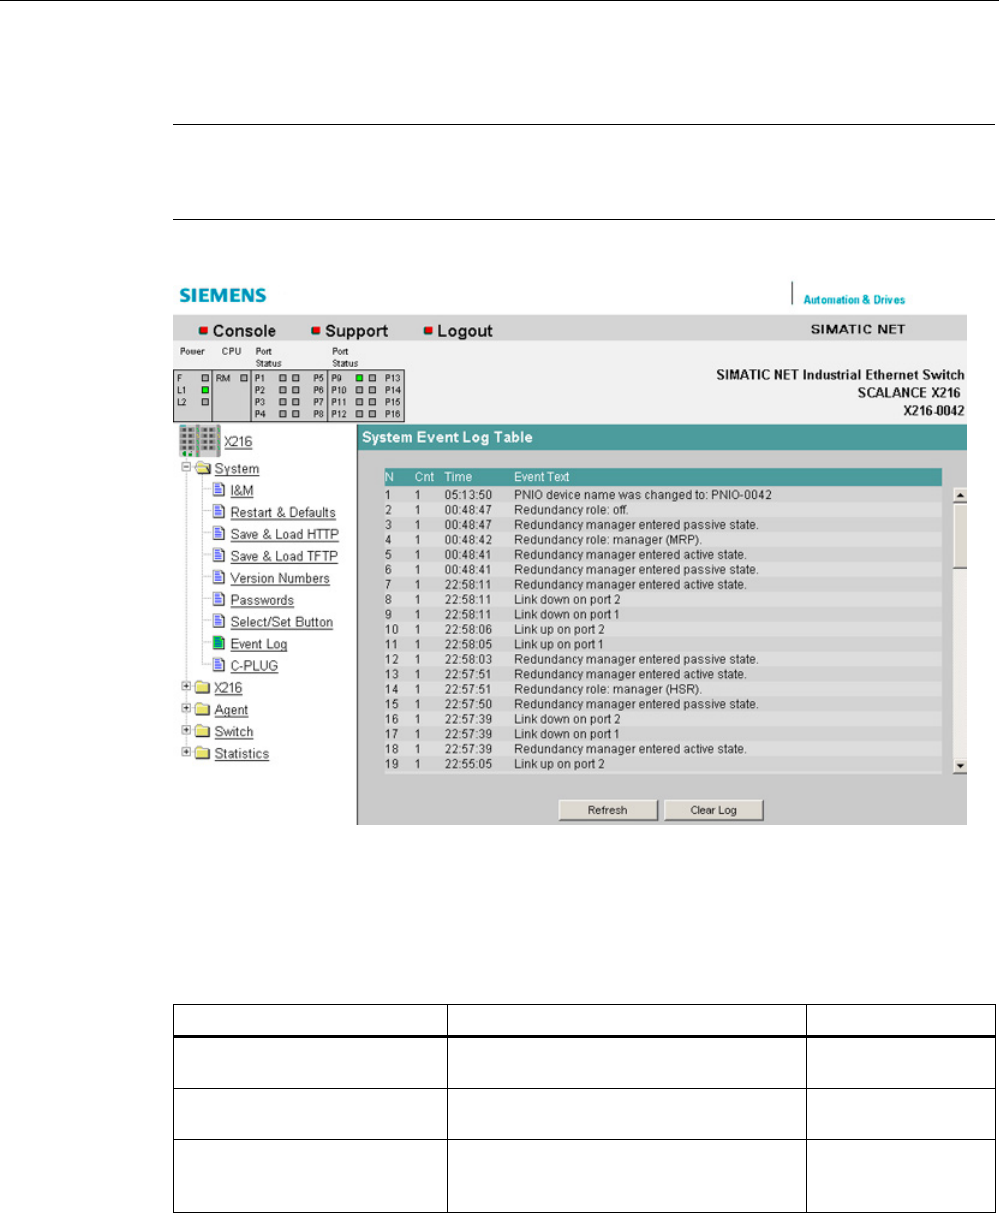Select the 22:58:06 Link up on port 2 row
This screenshot has height=1213, width=999.
(663, 629)
